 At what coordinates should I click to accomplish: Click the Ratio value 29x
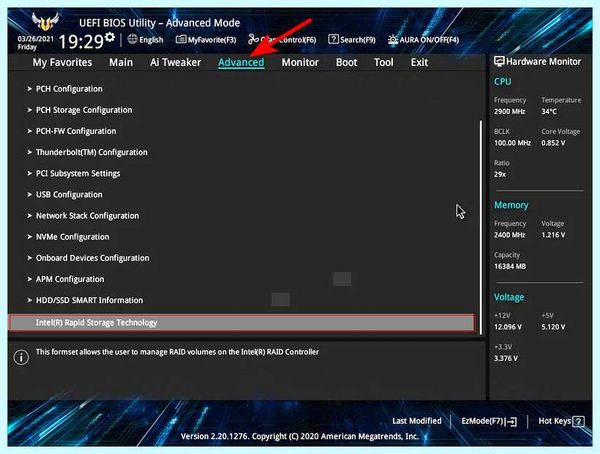[500, 174]
